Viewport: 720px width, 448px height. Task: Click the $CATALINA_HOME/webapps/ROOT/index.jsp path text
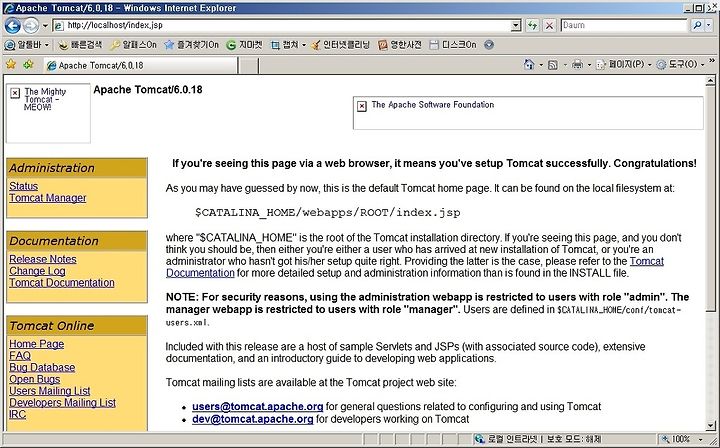(327, 213)
